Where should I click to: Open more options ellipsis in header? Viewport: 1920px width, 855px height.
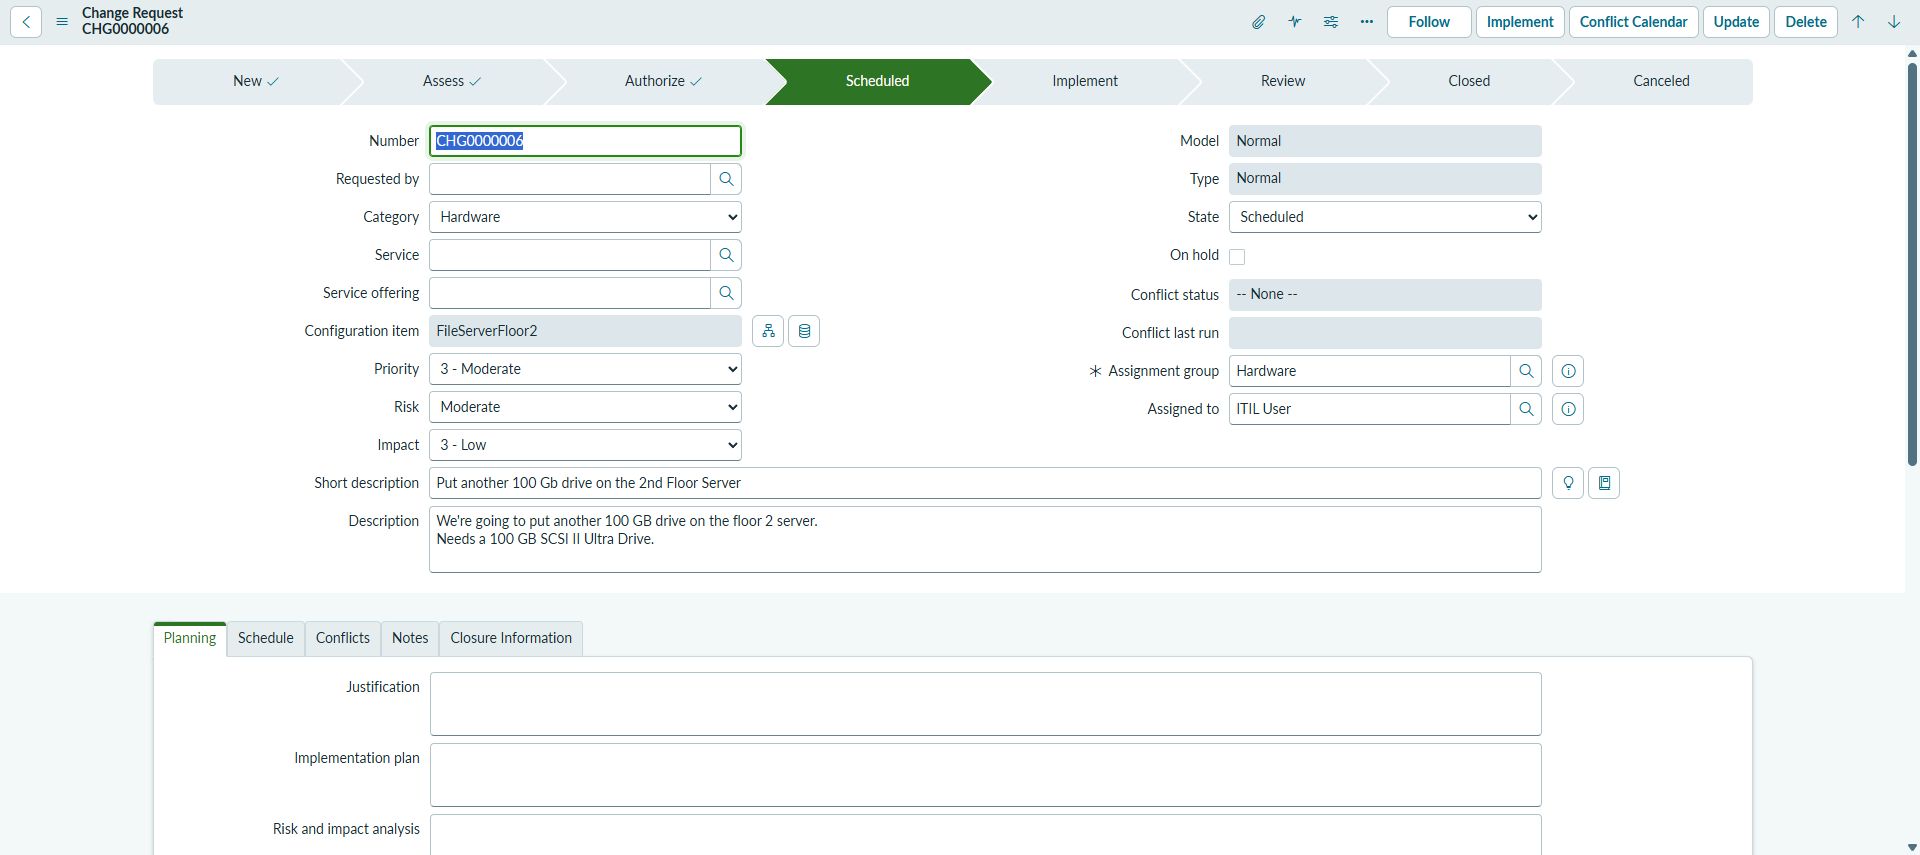[1367, 22]
